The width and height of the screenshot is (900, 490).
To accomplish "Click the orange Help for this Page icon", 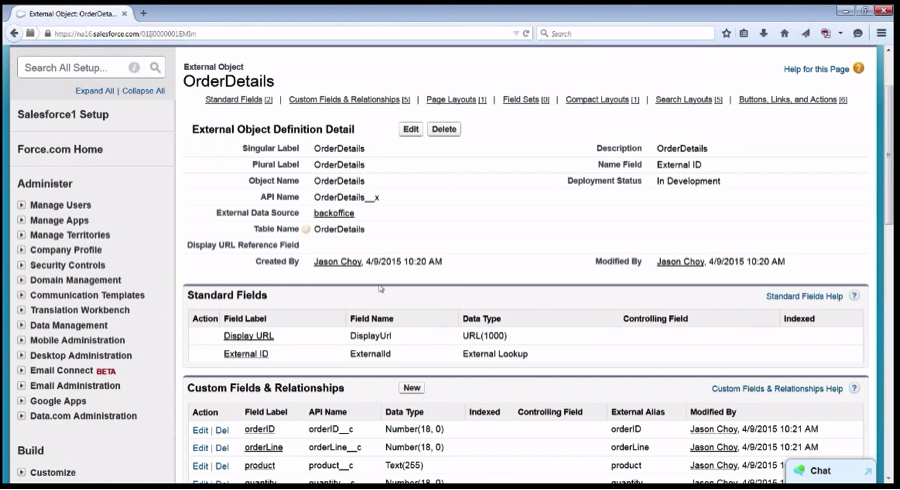I will coord(859,68).
